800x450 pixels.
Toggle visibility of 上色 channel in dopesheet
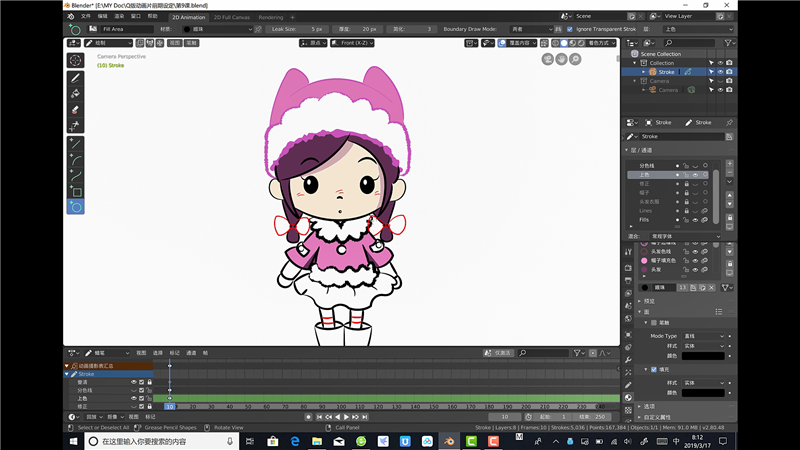[x=134, y=398]
